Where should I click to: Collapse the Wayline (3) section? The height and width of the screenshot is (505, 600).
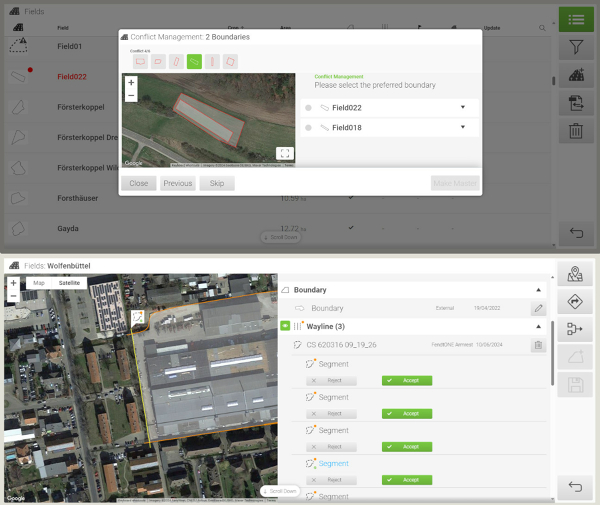tap(538, 327)
